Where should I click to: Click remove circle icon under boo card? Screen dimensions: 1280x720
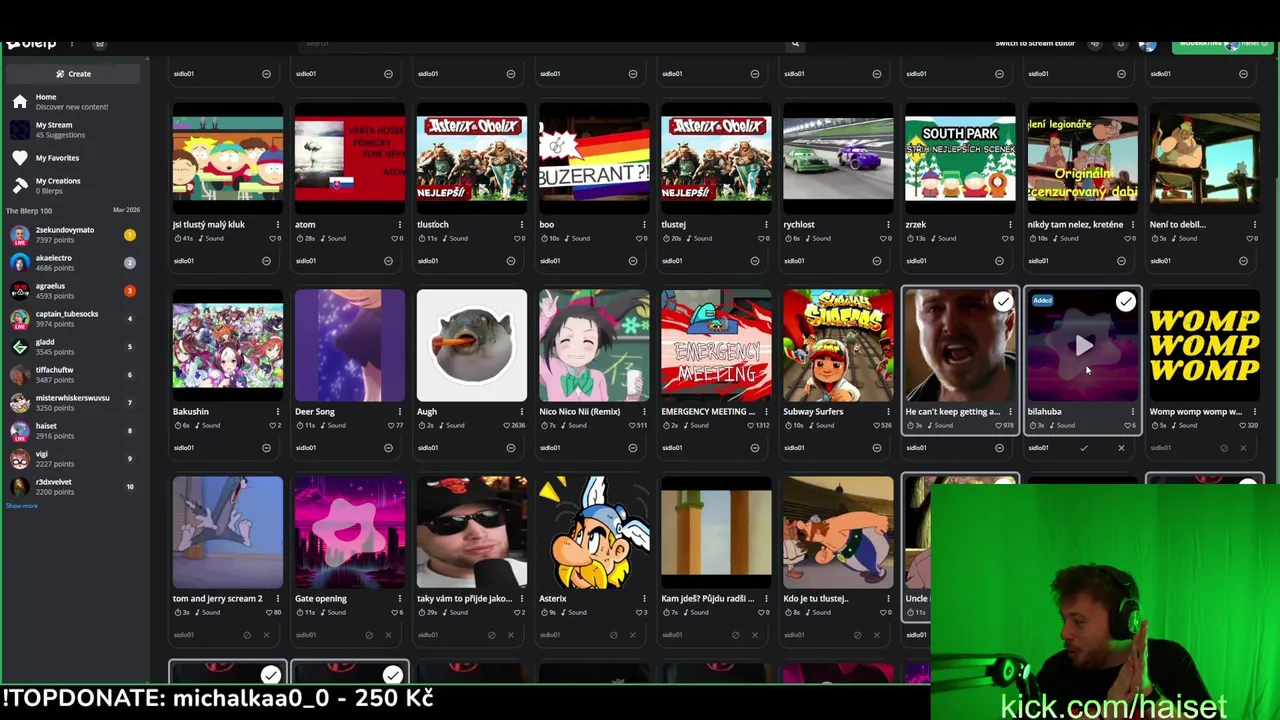[632, 261]
